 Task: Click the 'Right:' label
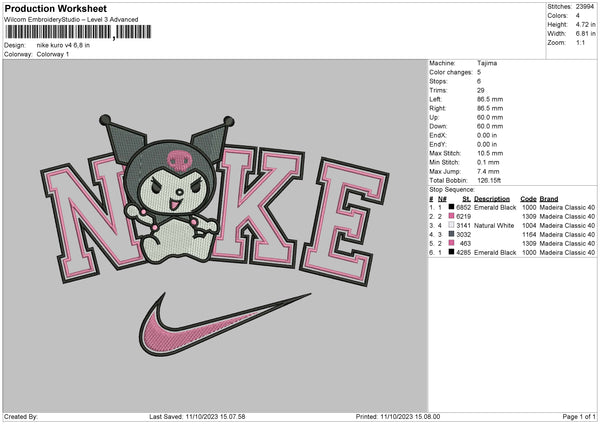click(x=437, y=108)
